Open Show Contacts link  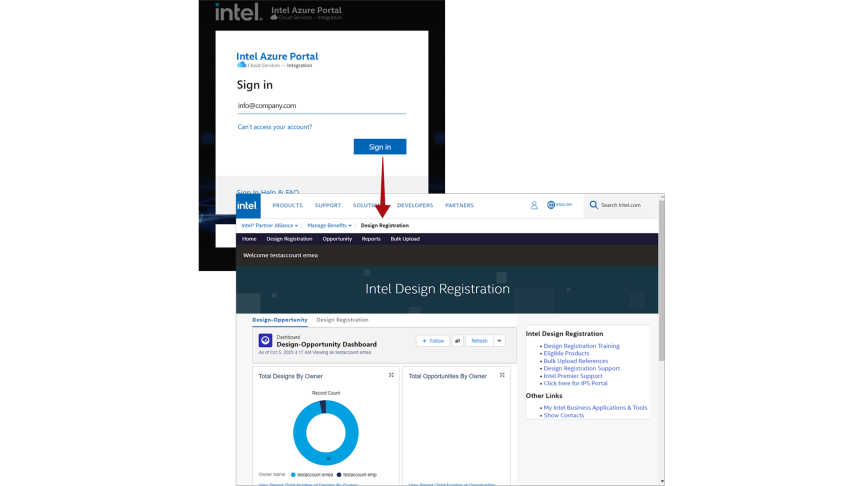564,415
